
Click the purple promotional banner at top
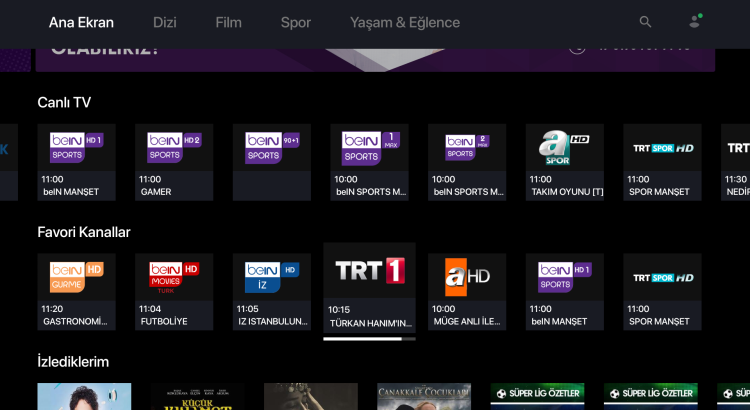(x=375, y=60)
